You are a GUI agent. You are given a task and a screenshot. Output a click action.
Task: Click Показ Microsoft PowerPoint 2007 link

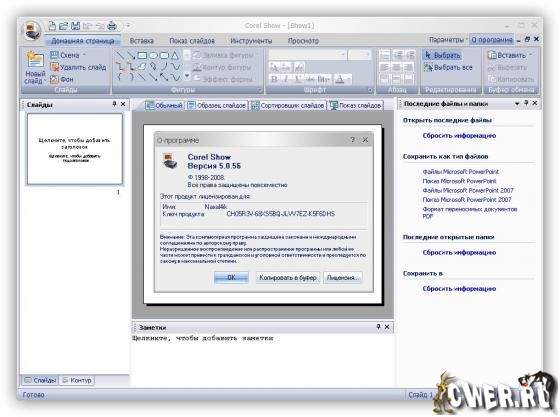tap(467, 200)
